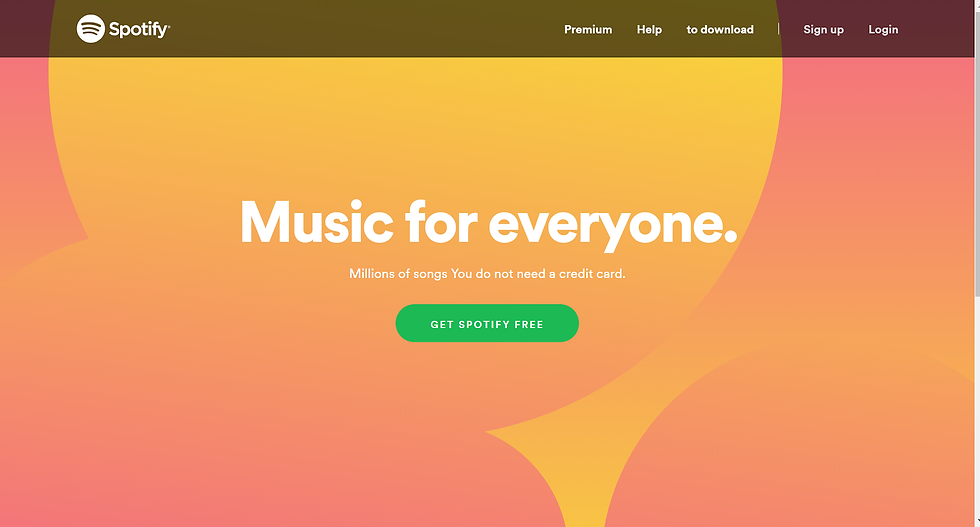Click the 'for' word in the headline
980x527 pixels.
441,221
